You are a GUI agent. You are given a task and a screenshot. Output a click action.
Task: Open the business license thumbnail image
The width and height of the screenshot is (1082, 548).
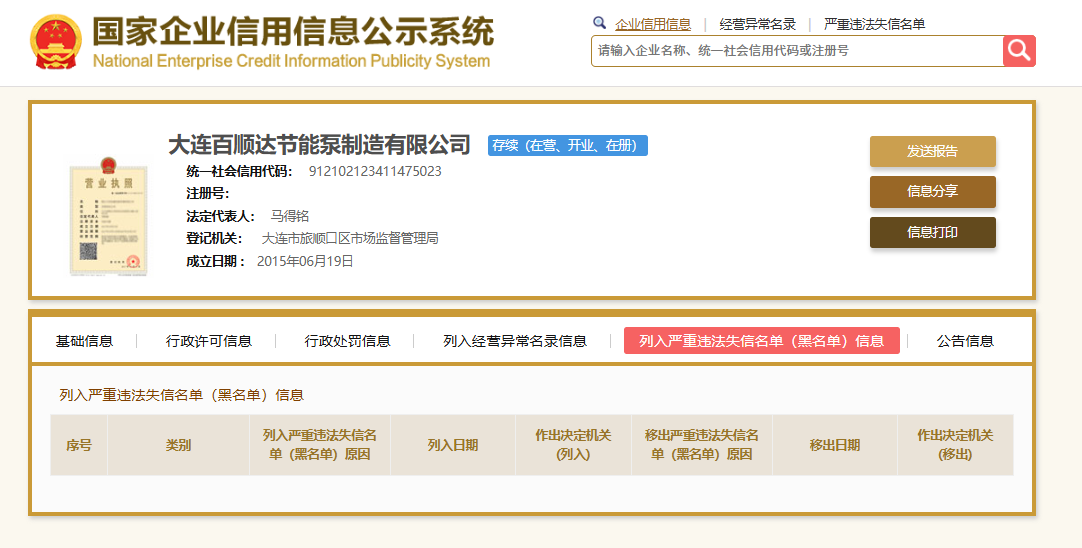[108, 217]
